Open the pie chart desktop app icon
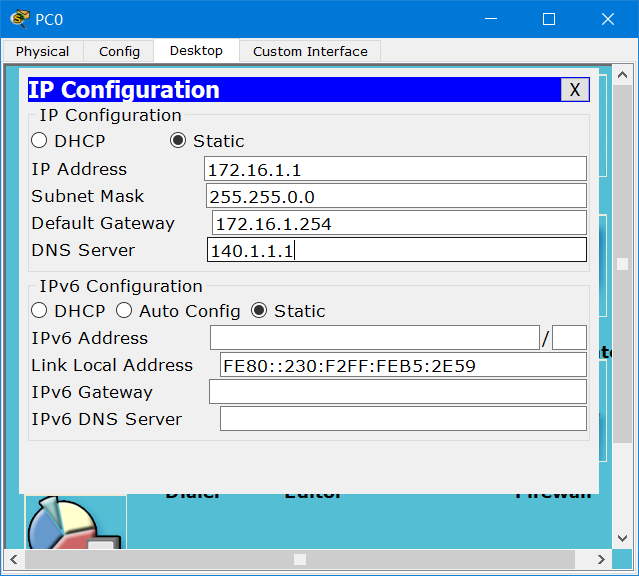This screenshot has height=576, width=639. 76,523
